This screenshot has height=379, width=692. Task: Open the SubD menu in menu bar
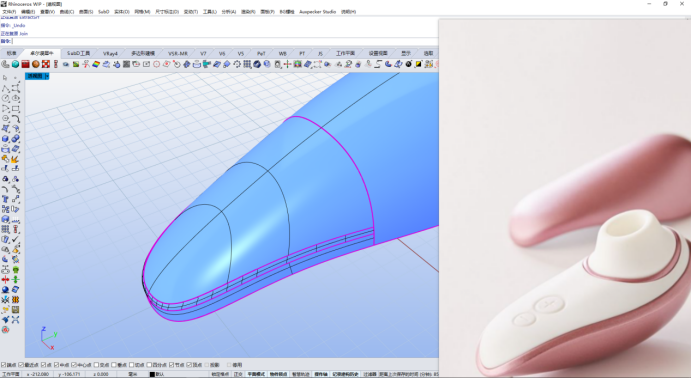coord(103,12)
